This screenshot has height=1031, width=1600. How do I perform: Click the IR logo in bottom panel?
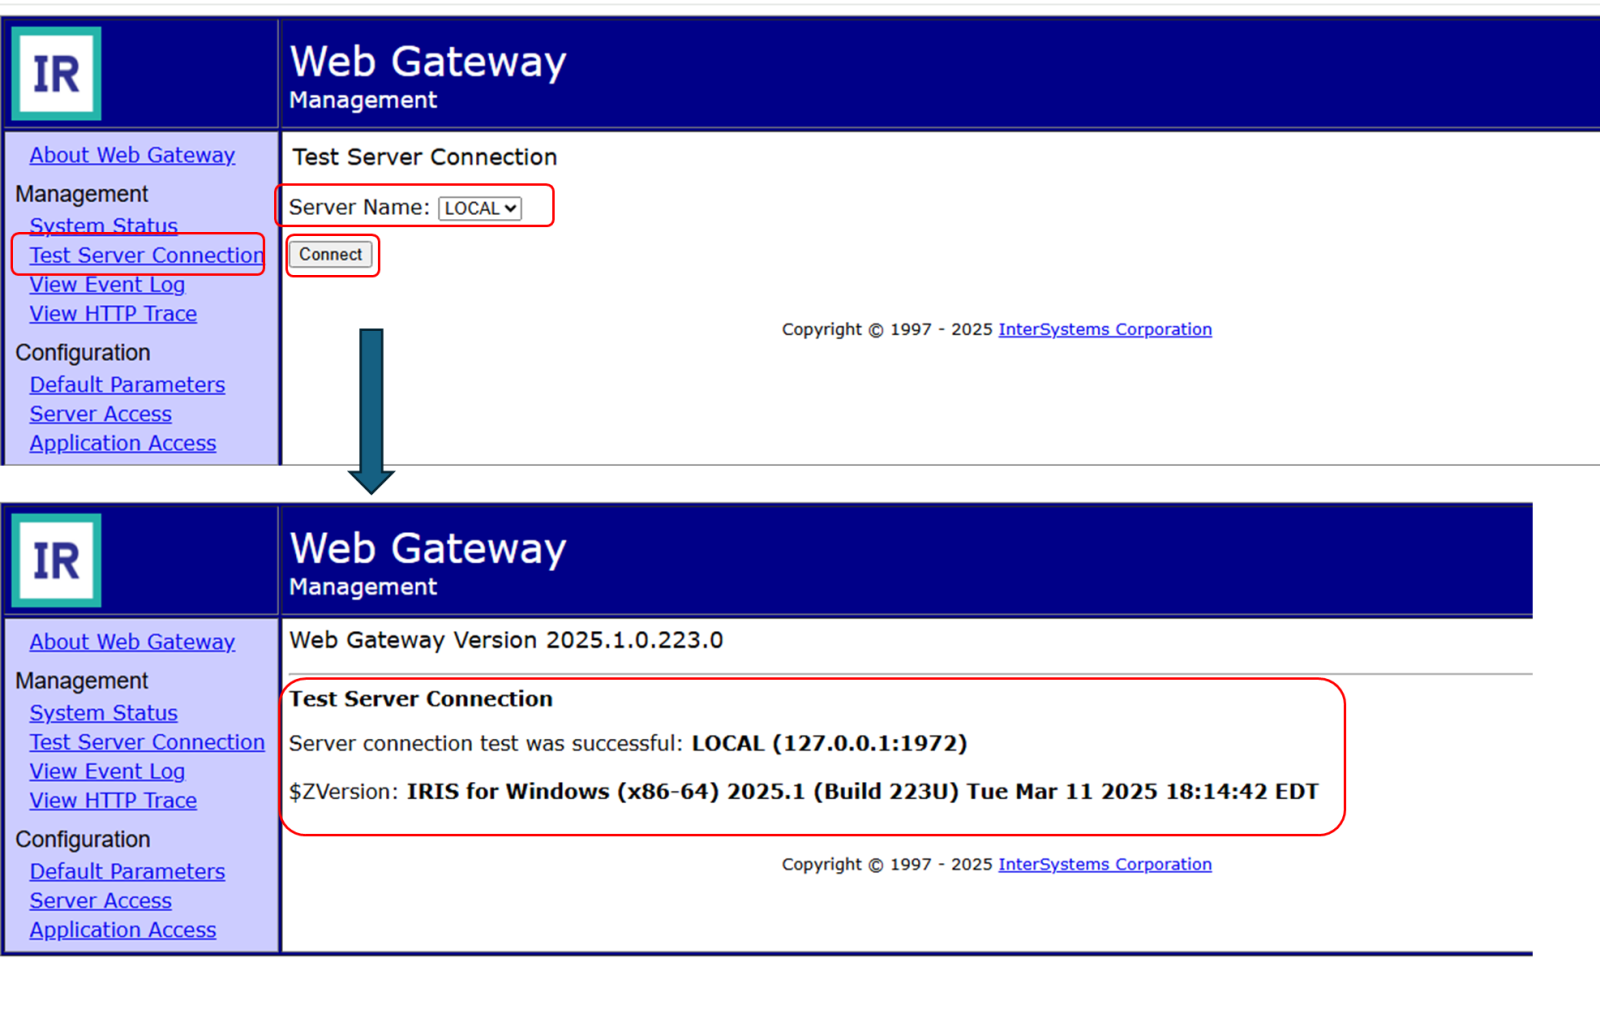56,561
